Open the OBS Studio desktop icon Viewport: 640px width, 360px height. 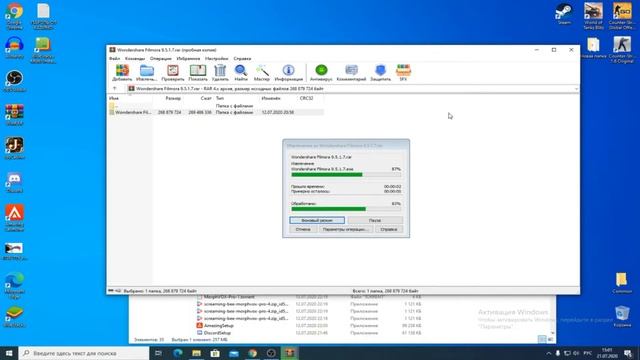pyautogui.click(x=15, y=80)
